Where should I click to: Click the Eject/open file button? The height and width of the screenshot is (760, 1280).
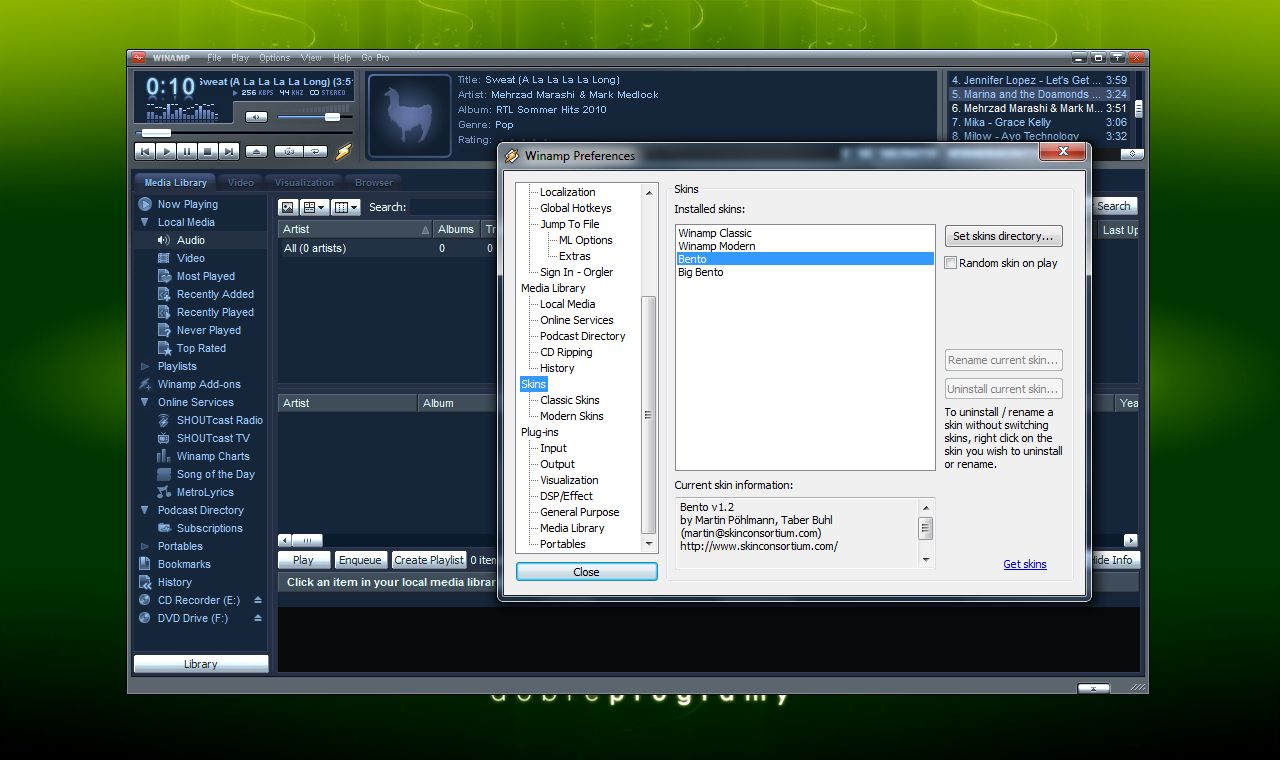click(257, 152)
